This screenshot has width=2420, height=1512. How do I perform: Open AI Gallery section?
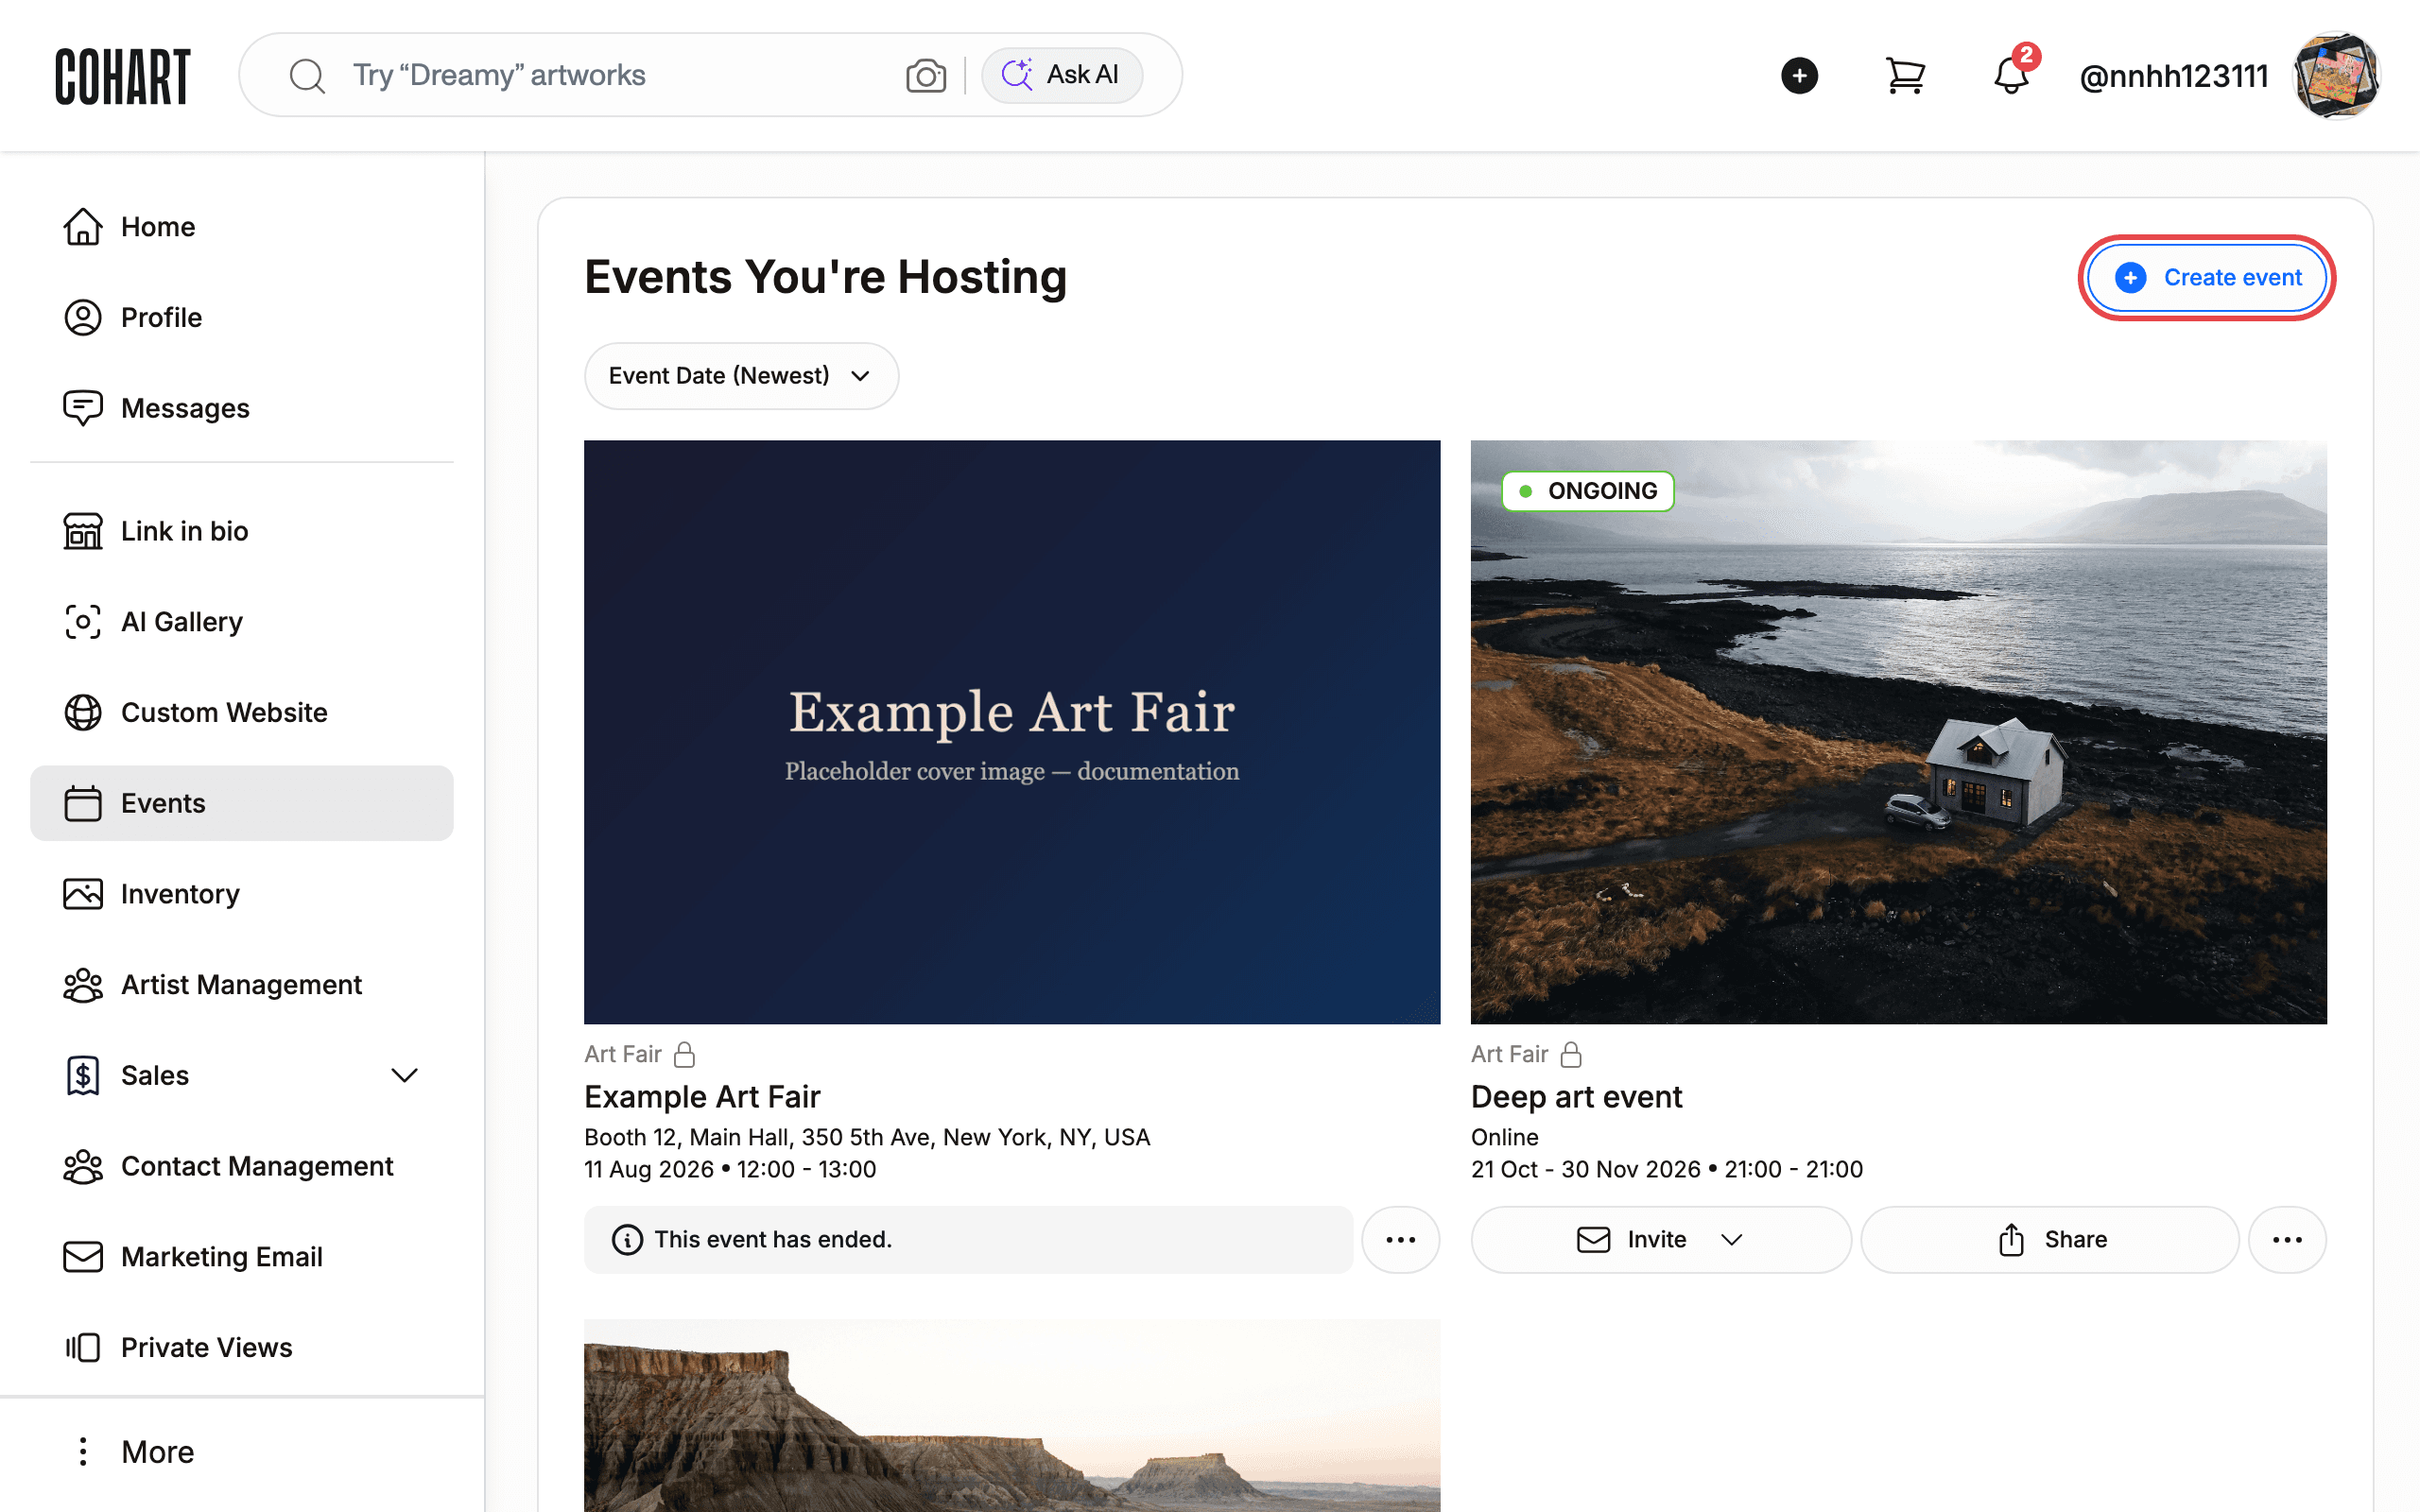pyautogui.click(x=241, y=622)
